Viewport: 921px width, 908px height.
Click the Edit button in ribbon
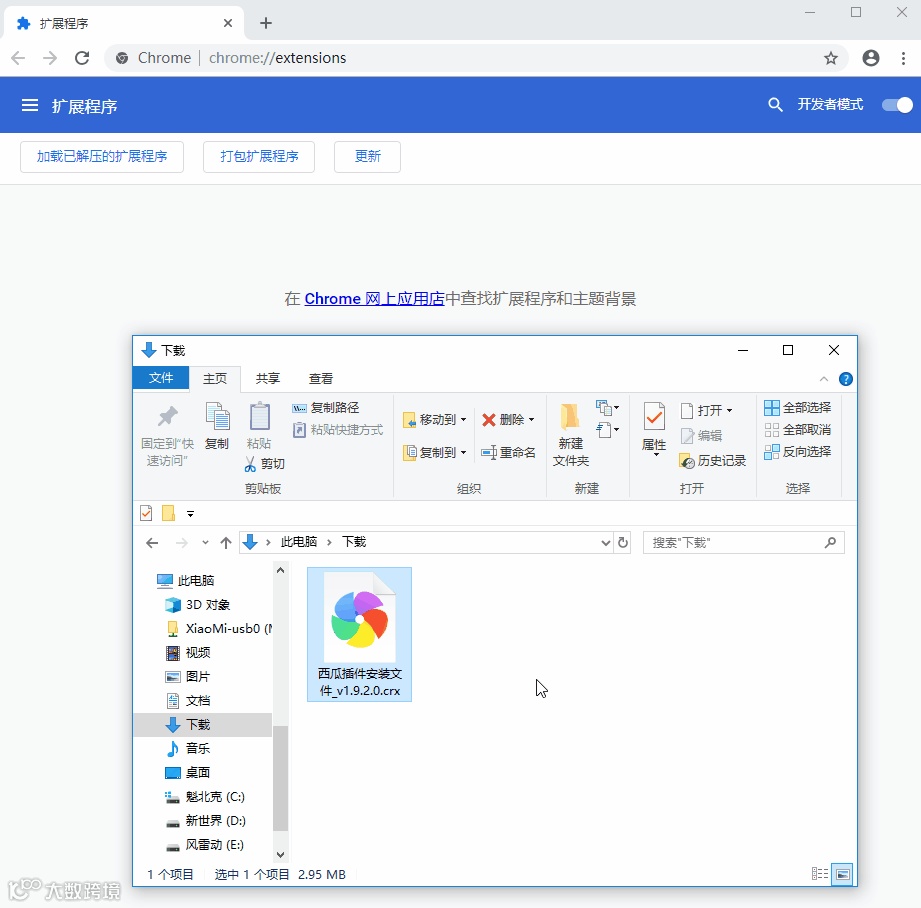(x=701, y=436)
